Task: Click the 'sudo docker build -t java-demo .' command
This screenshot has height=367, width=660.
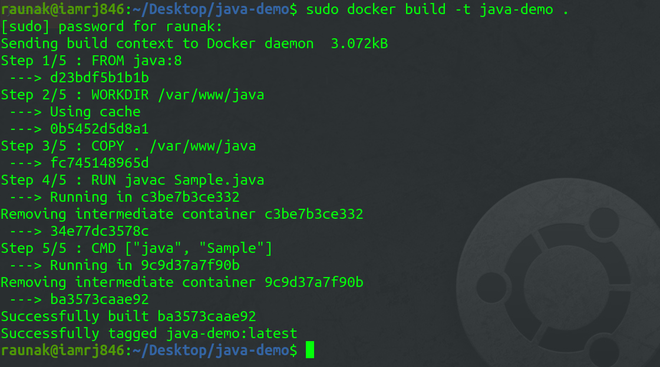Action: pyautogui.click(x=437, y=9)
